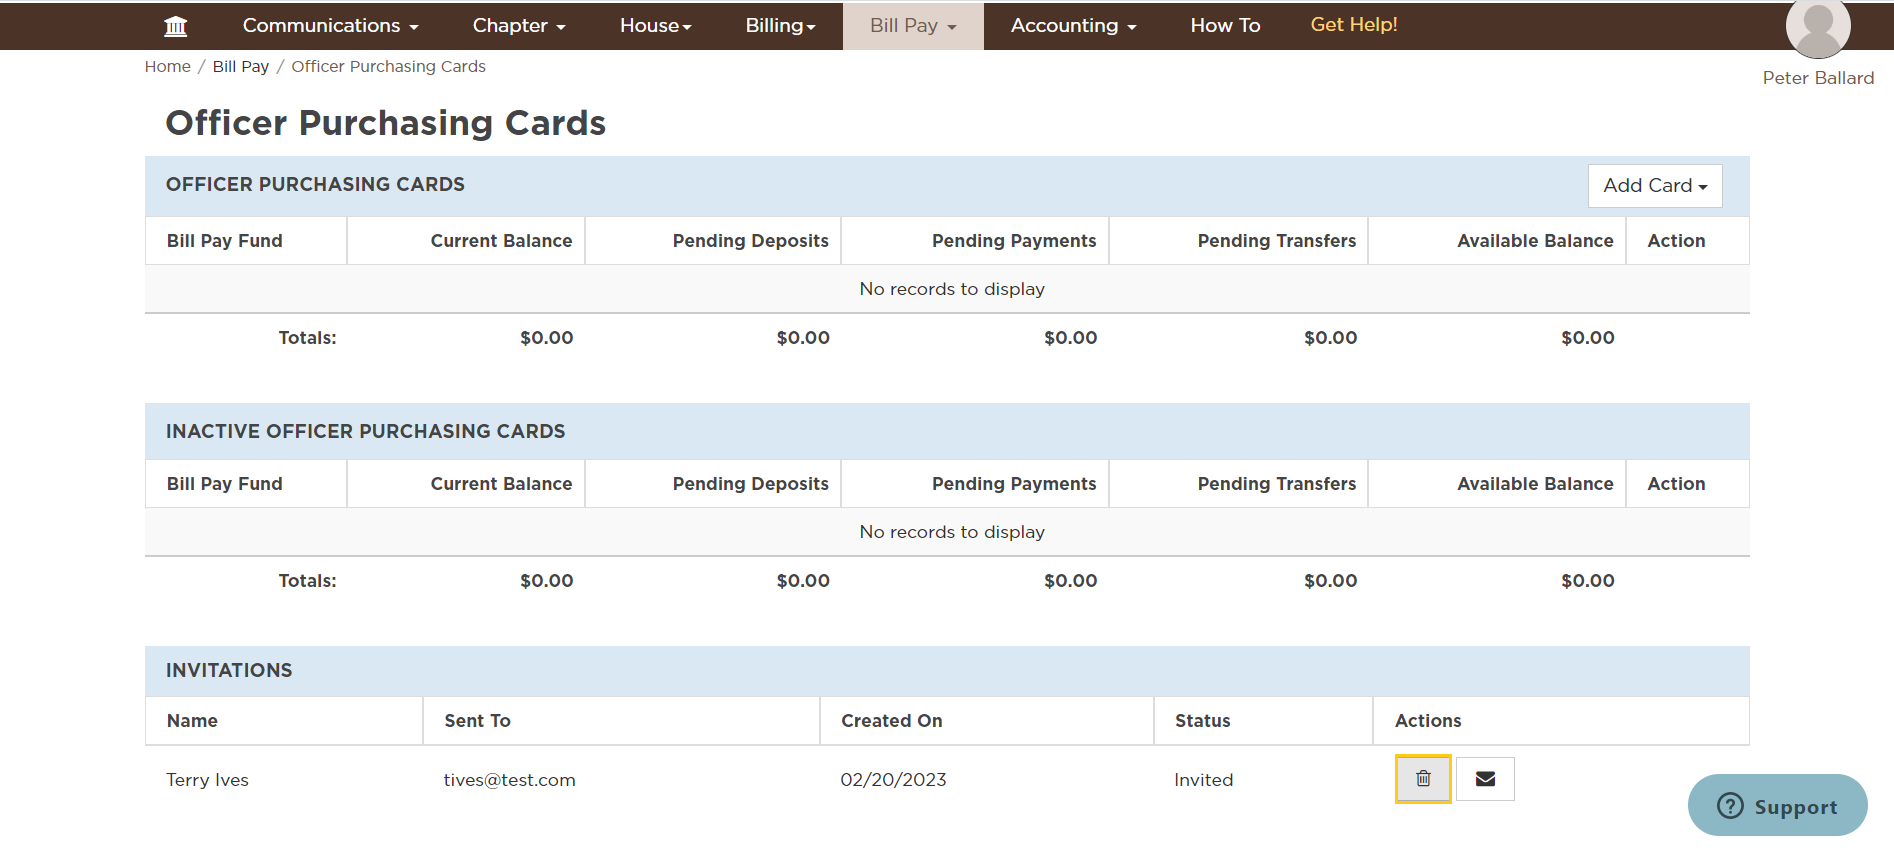This screenshot has height=853, width=1894.
Task: Delete Terry Ives invitation with trash icon
Action: pos(1423,779)
